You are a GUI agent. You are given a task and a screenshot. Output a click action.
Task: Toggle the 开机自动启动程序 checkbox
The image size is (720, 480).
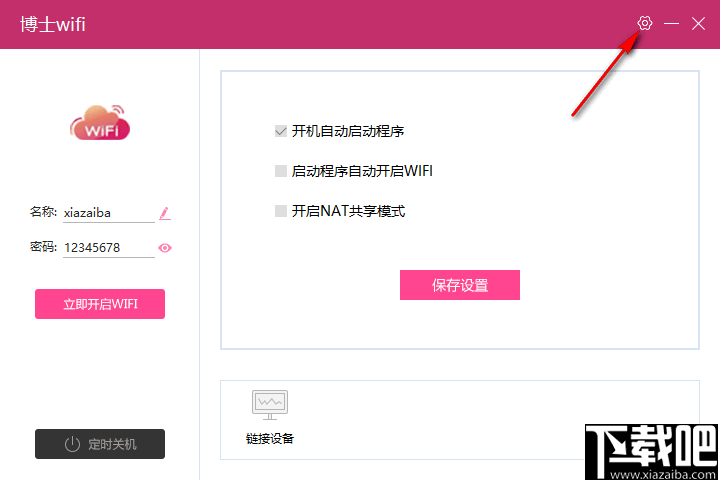281,131
